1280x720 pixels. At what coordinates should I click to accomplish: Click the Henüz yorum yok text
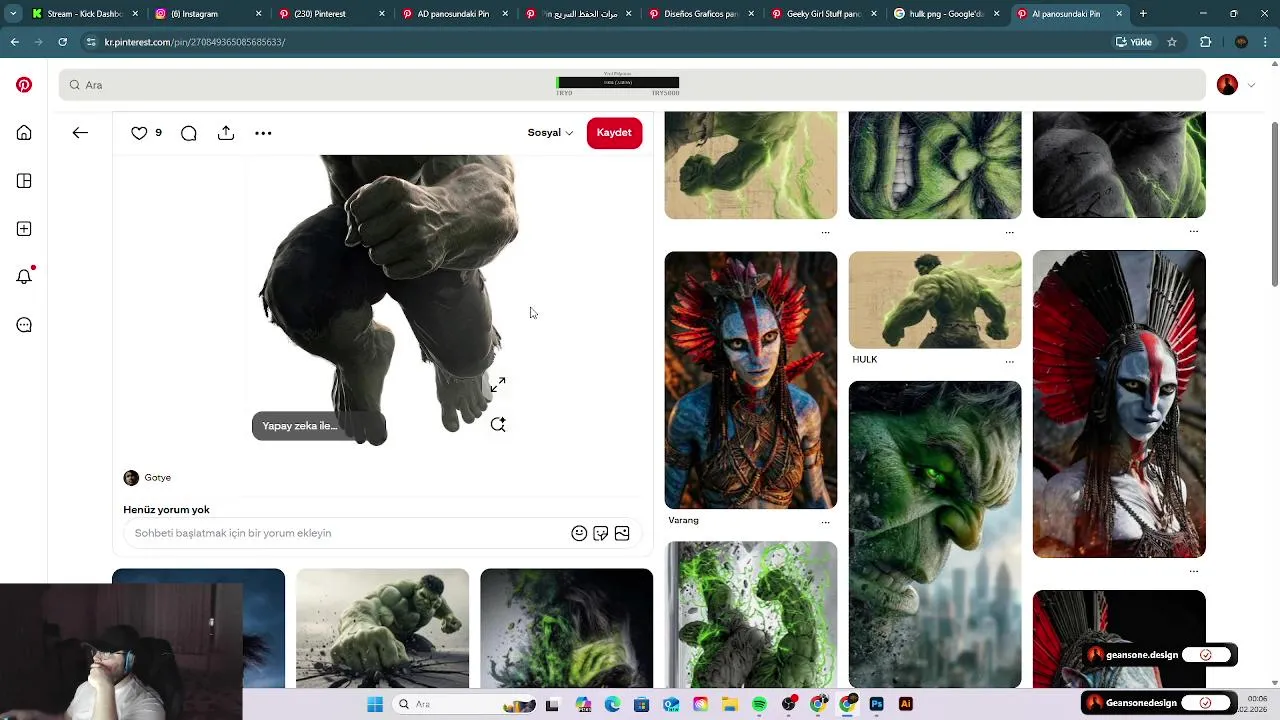coord(166,510)
